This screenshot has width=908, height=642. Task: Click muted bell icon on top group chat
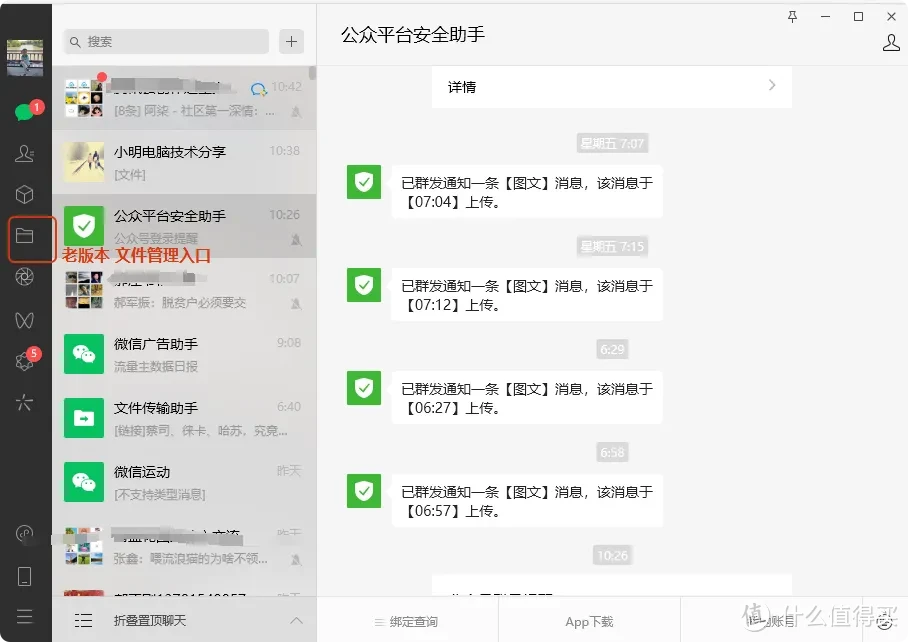coord(296,112)
